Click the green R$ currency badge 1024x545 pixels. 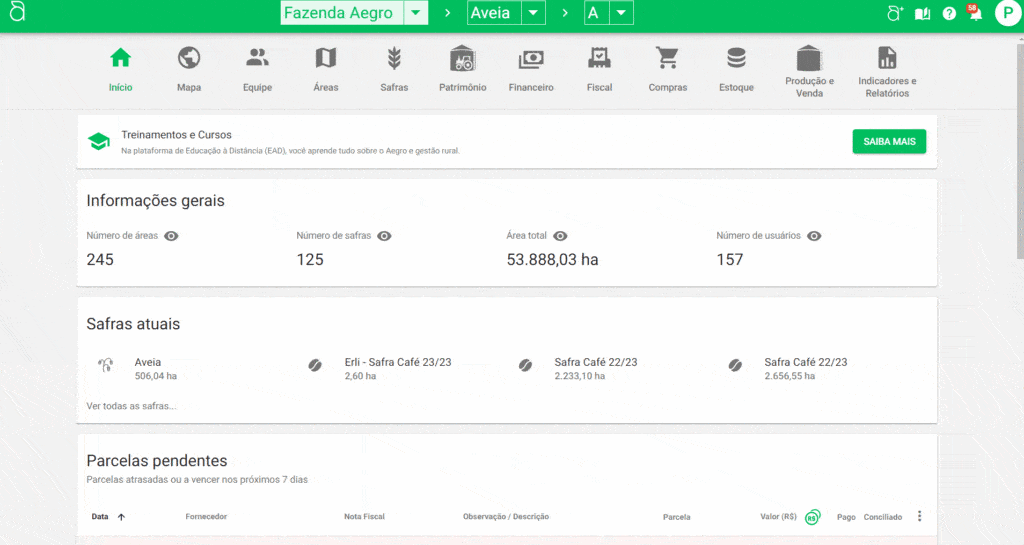click(812, 517)
